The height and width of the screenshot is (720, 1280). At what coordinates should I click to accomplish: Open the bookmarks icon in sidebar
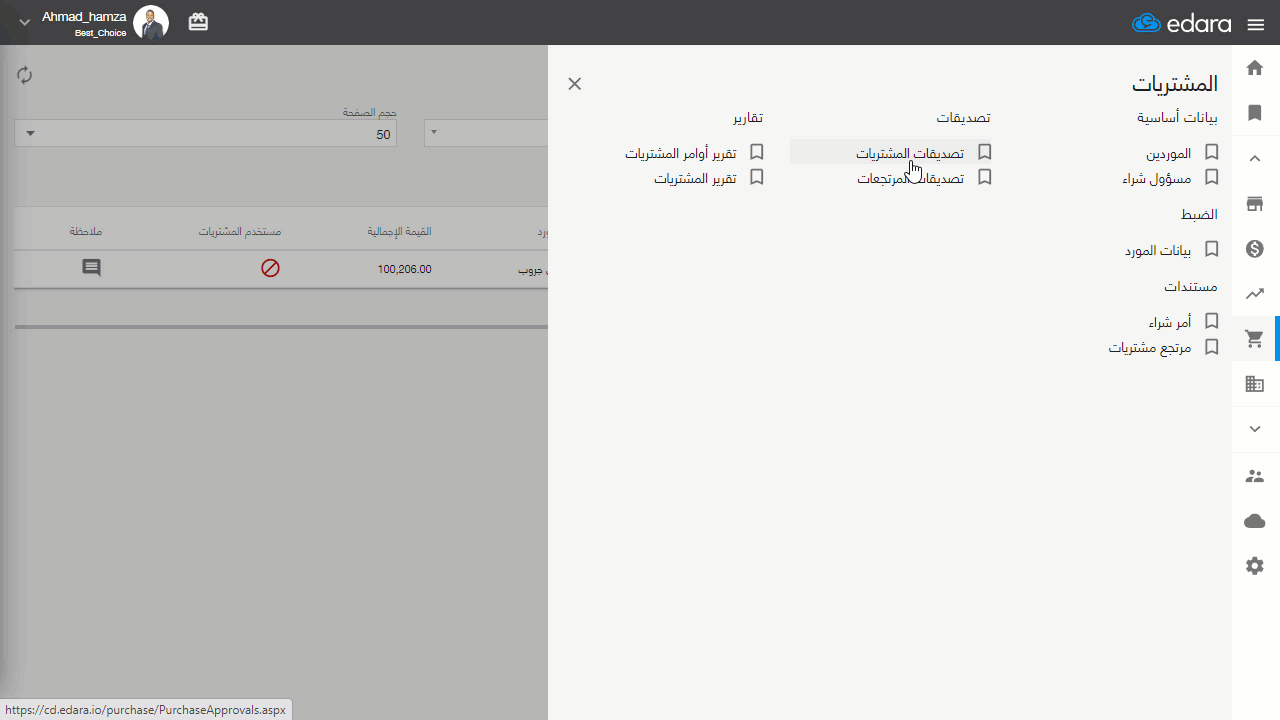click(x=1255, y=113)
